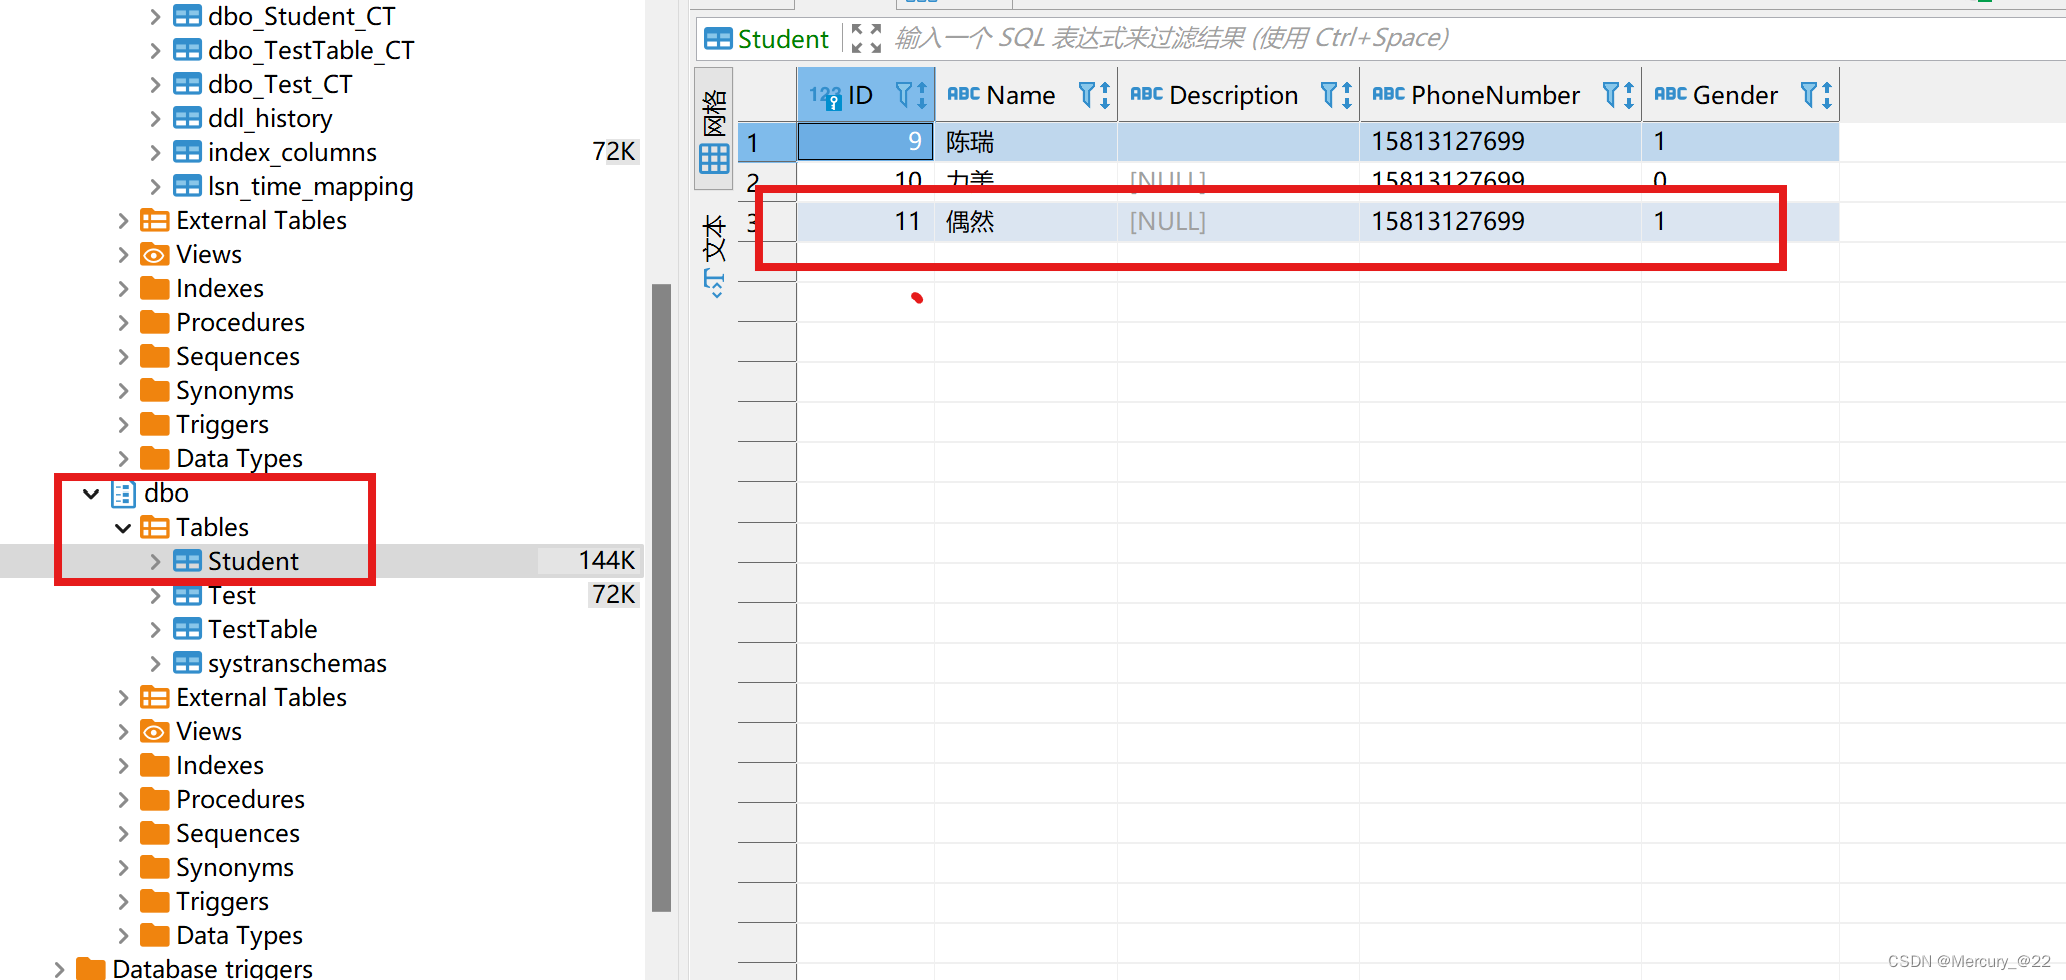Viewport: 2066px width, 980px height.
Task: Collapse the dbo schema node
Action: pyautogui.click(x=90, y=493)
